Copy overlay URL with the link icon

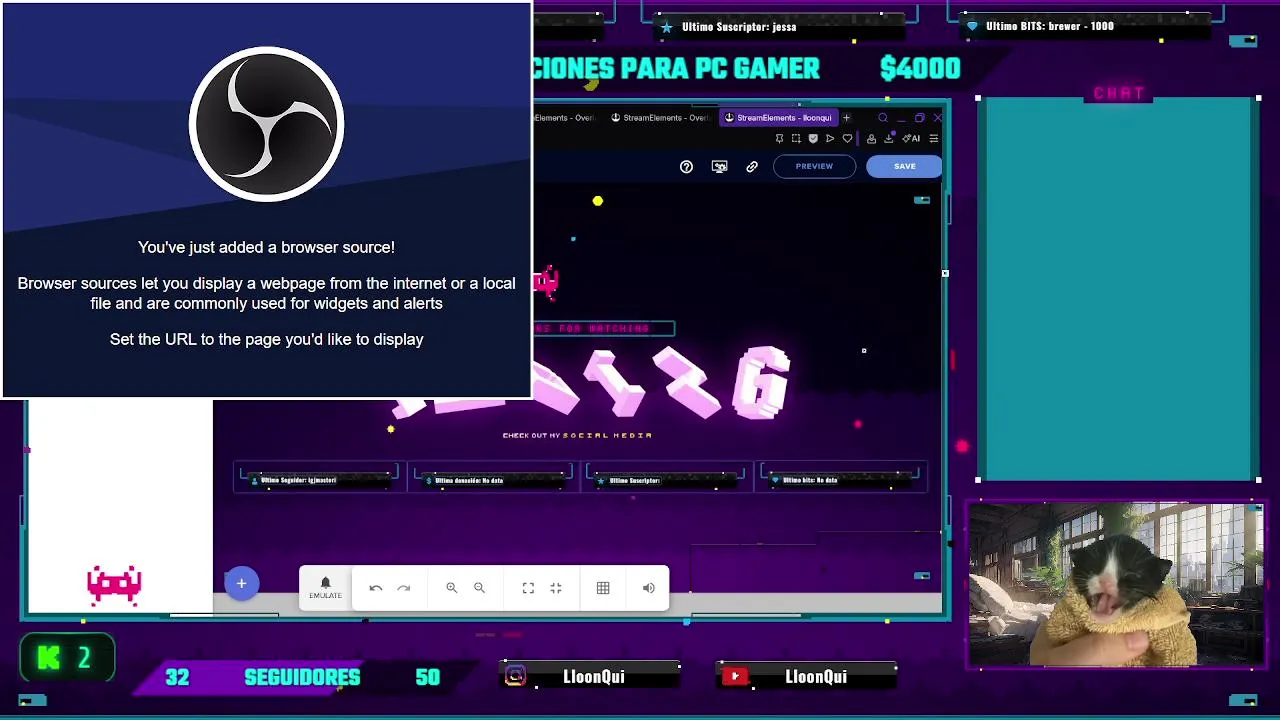752,167
